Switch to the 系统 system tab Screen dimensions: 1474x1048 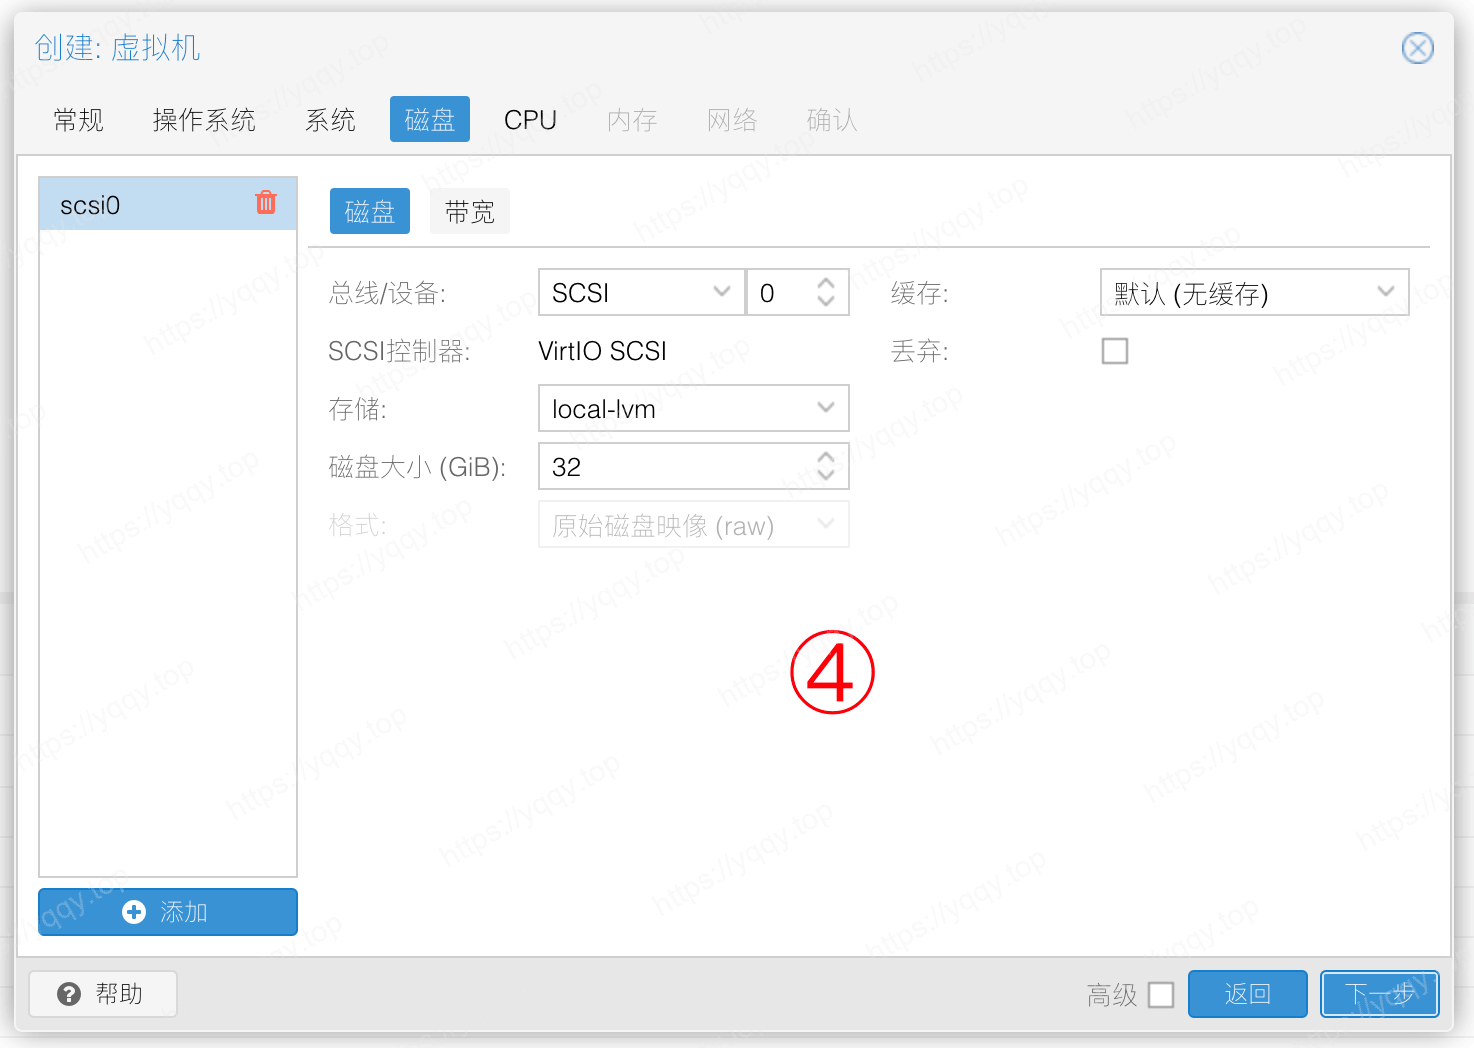coord(330,120)
